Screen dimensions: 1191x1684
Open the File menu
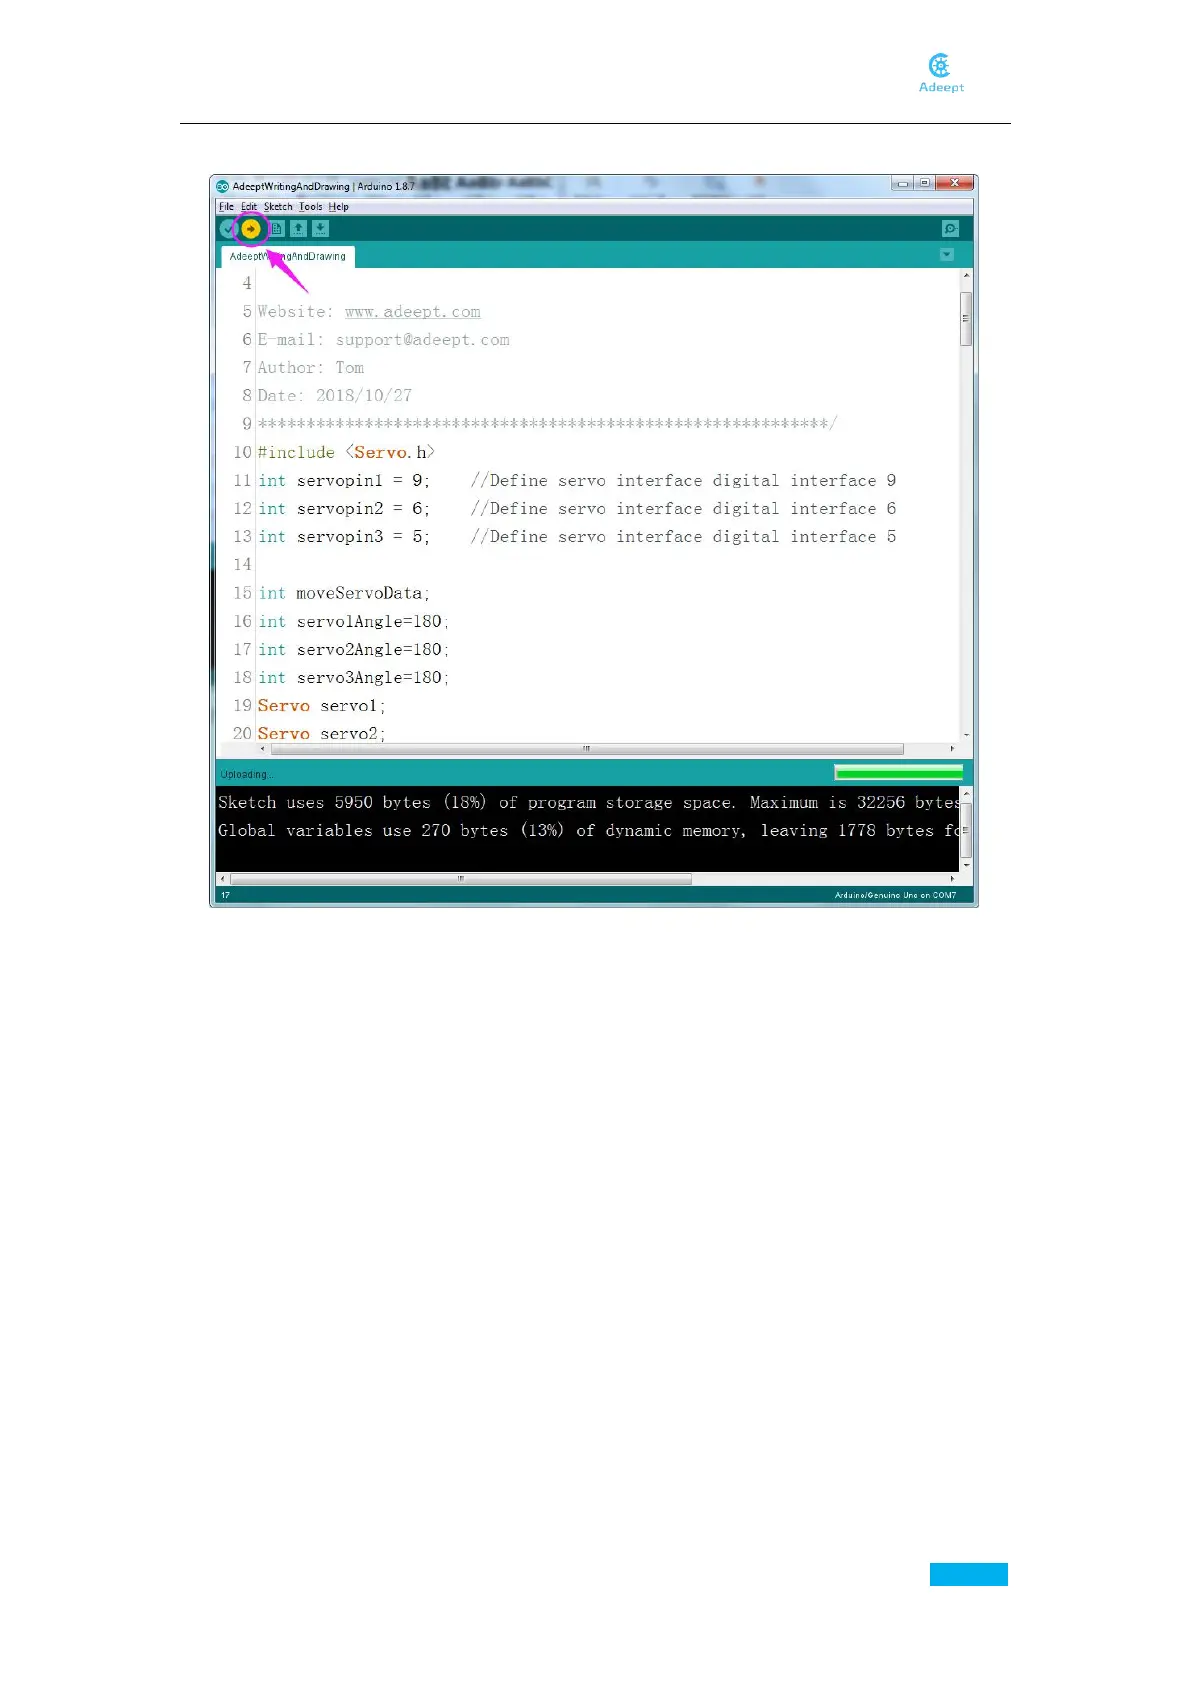[x=226, y=207]
